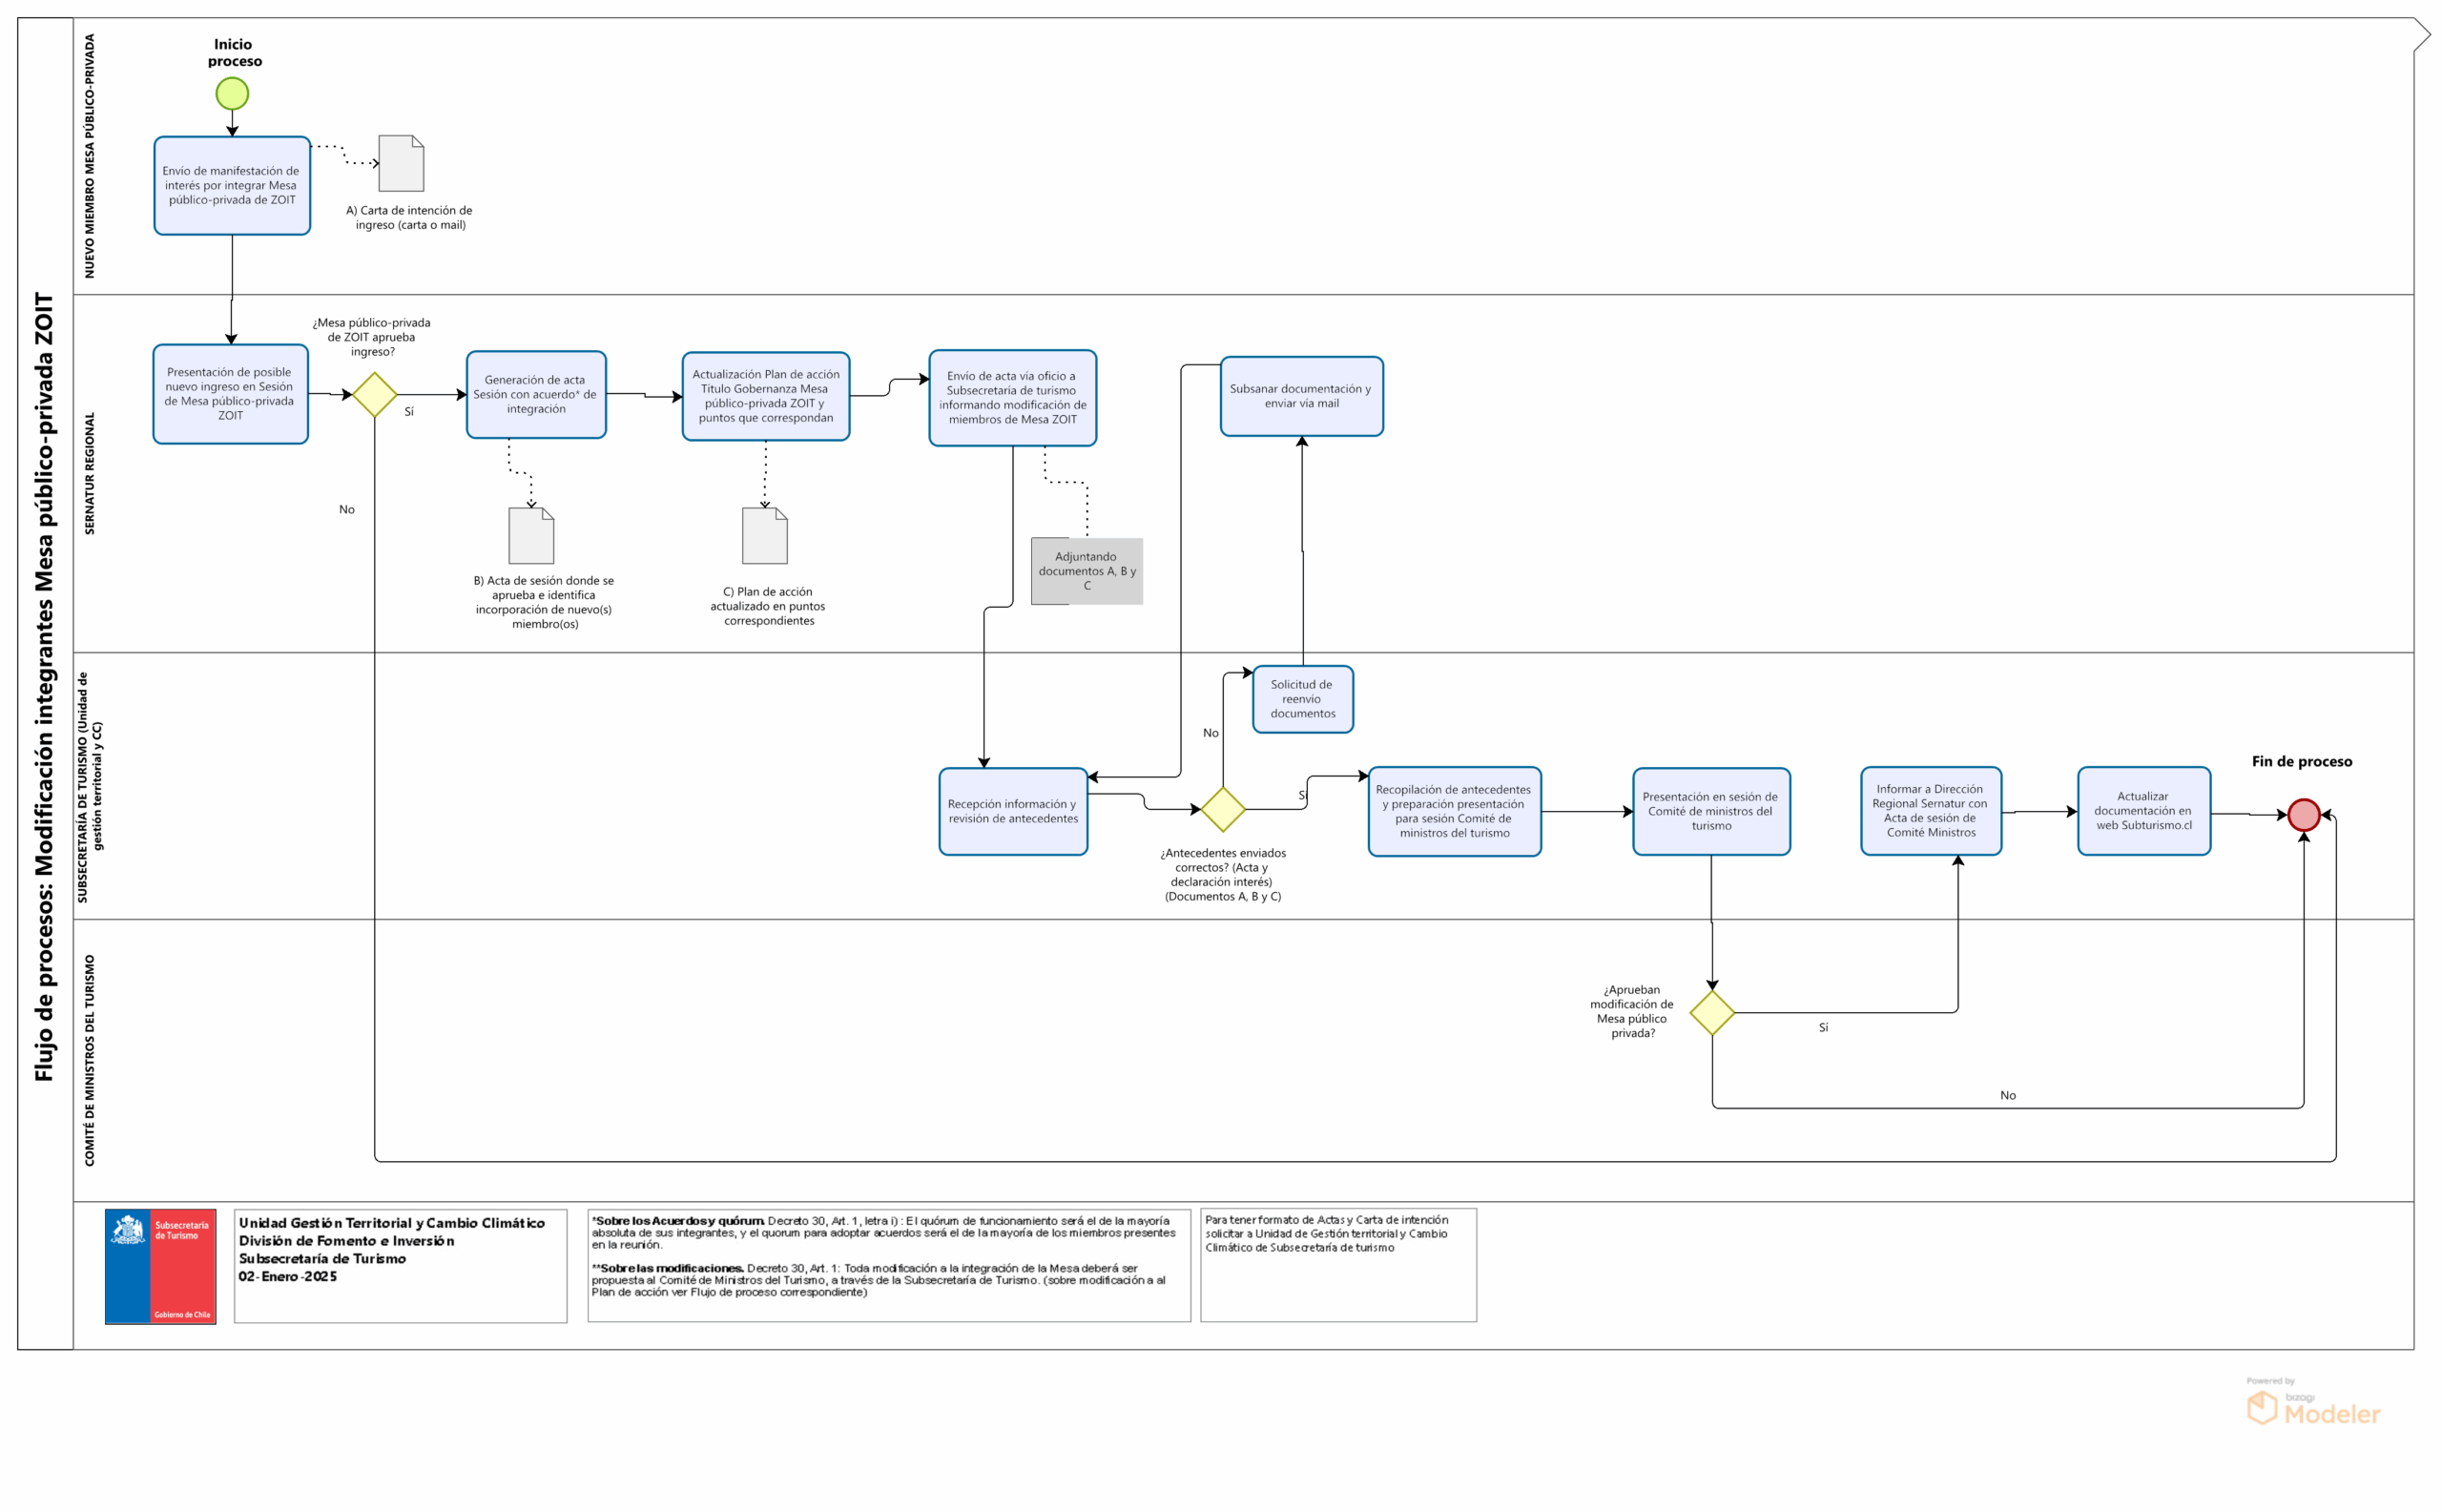Viewport: 2442px width, 1512px height.
Task: Select Envío de manifestación de interés task
Action: [x=232, y=186]
